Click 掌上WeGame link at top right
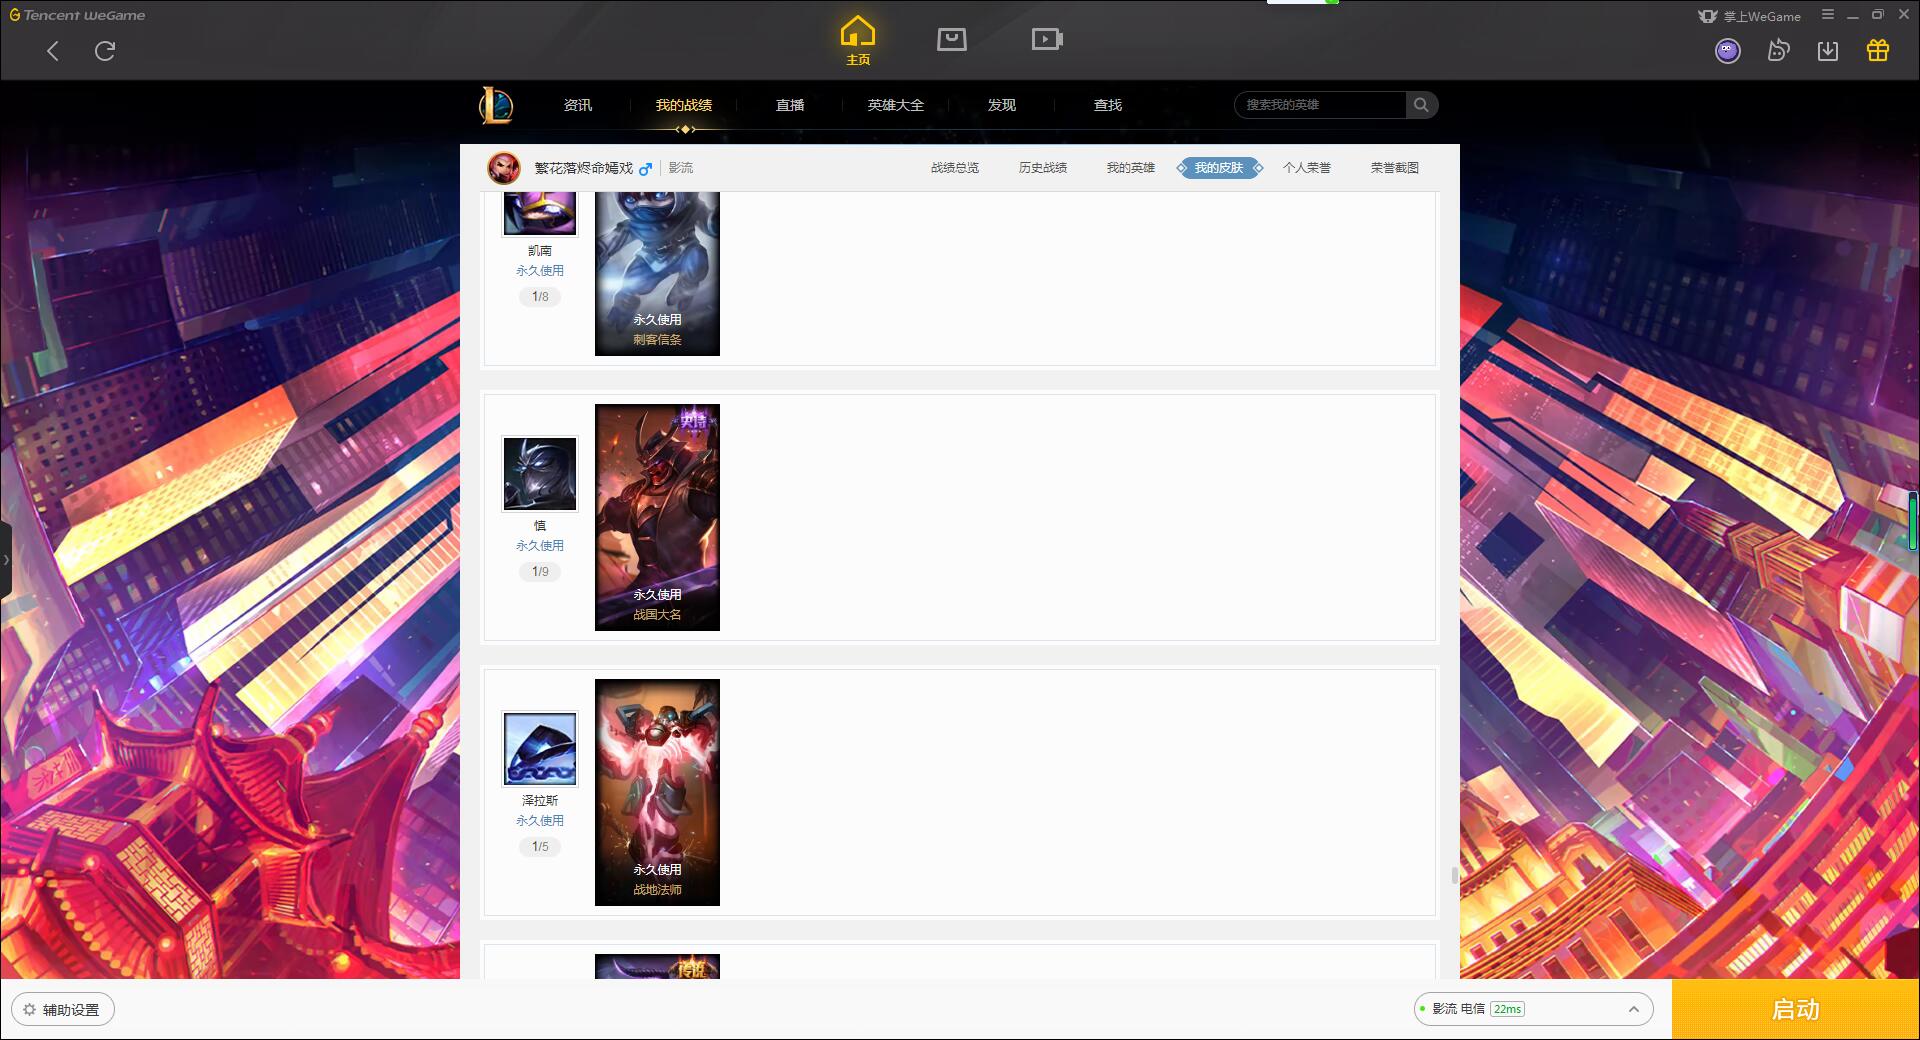 coord(1749,16)
